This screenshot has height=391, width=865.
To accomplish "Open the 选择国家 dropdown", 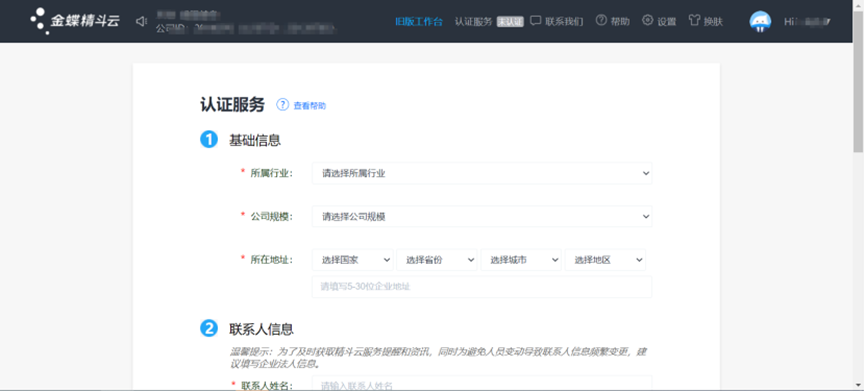I will [353, 260].
